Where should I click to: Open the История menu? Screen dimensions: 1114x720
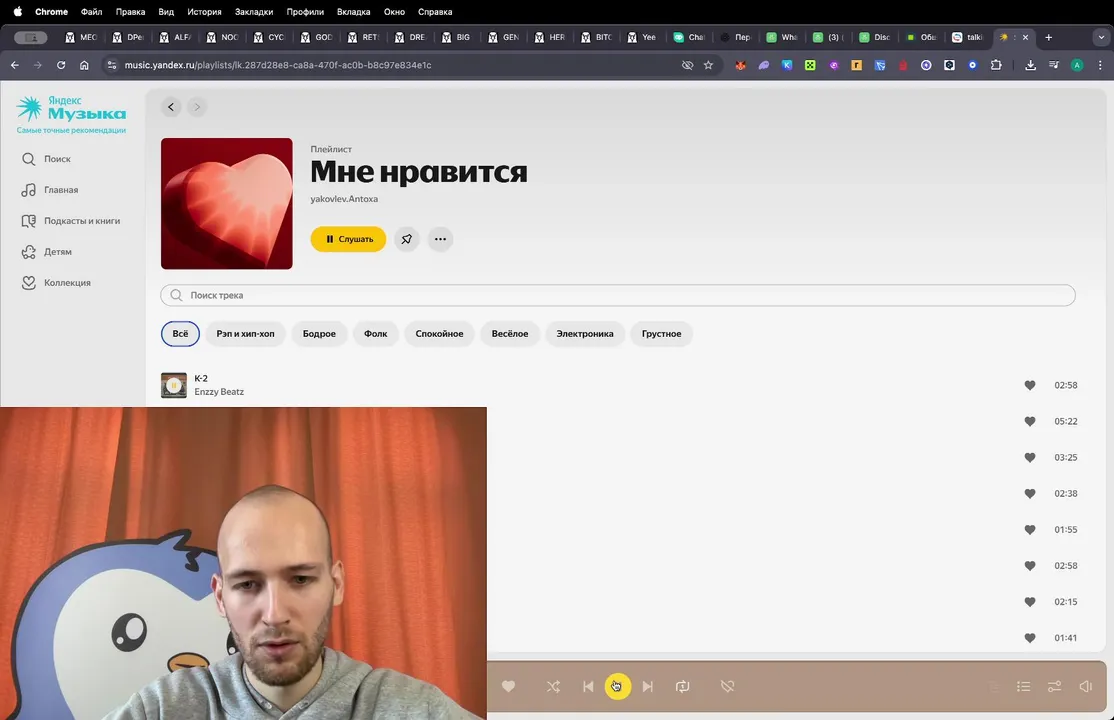click(205, 11)
